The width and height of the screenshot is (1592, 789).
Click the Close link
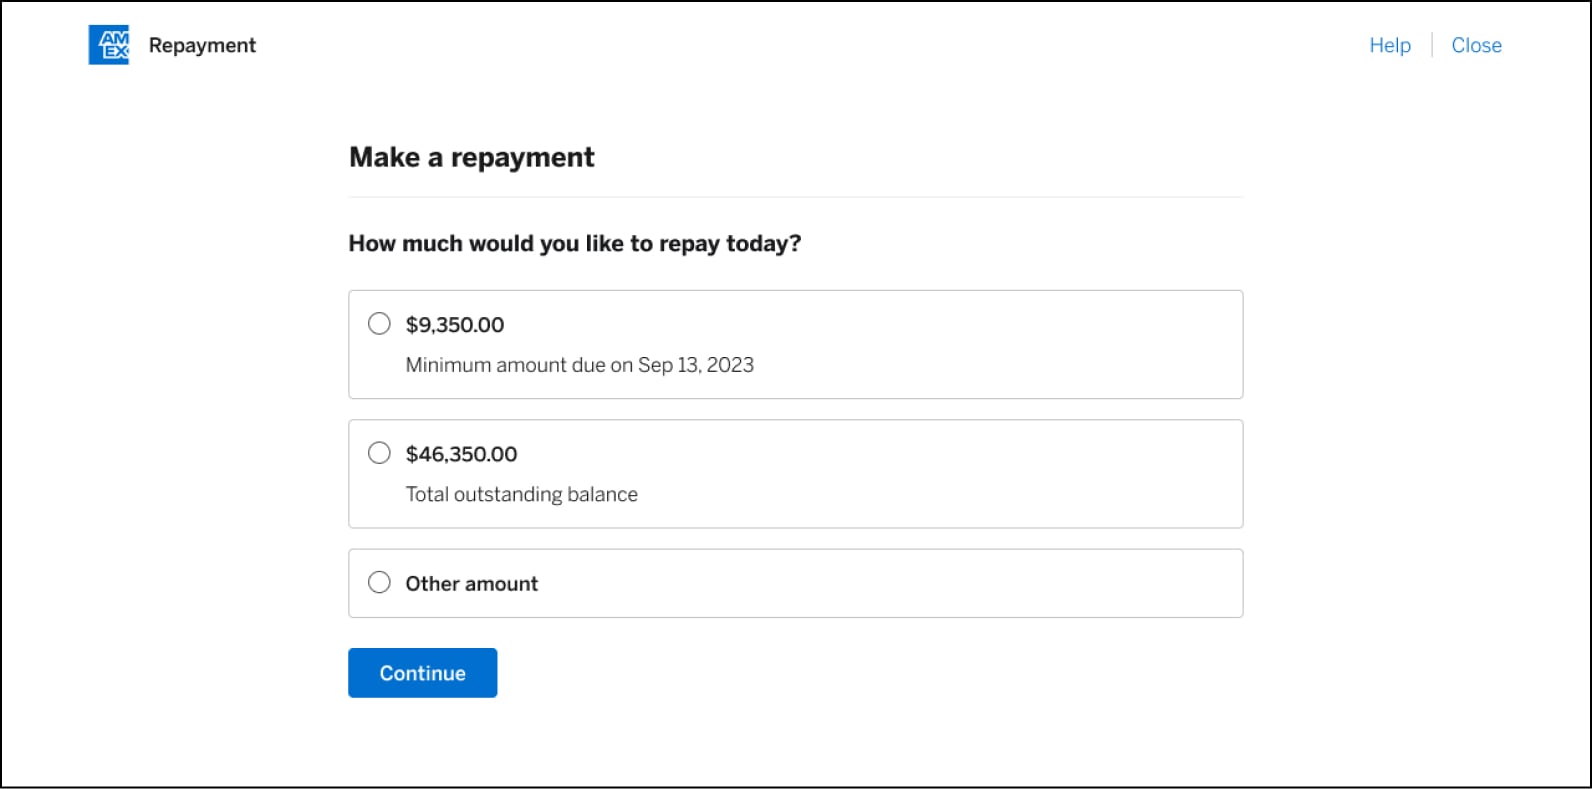point(1476,45)
